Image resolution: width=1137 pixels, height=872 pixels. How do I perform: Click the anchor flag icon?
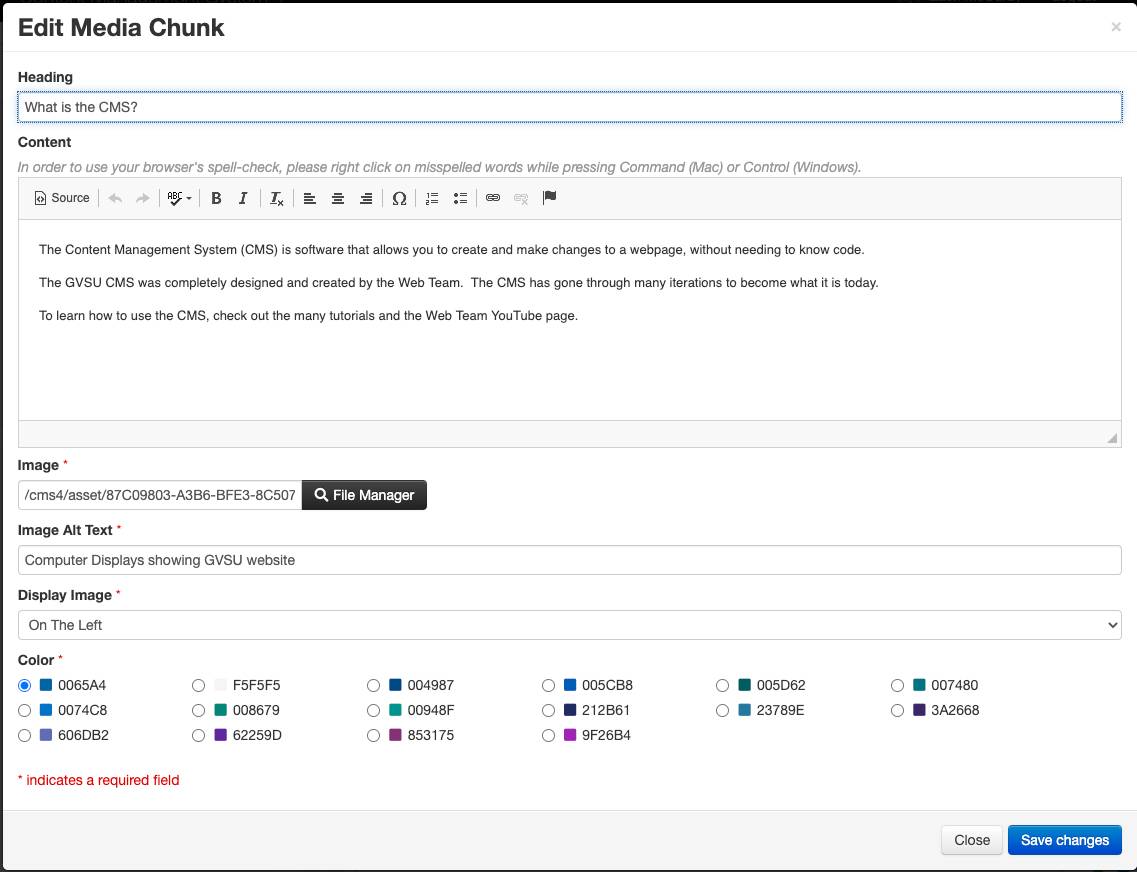click(549, 198)
